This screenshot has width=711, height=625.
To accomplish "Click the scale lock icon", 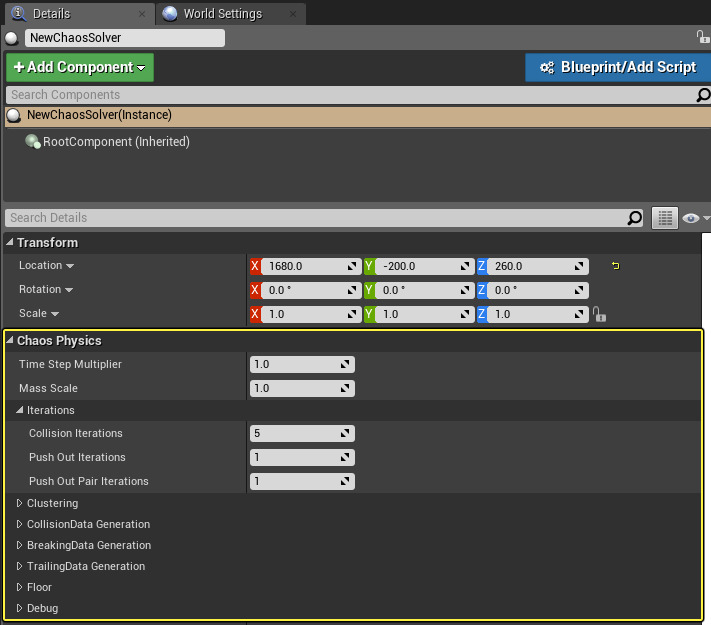I will [599, 314].
